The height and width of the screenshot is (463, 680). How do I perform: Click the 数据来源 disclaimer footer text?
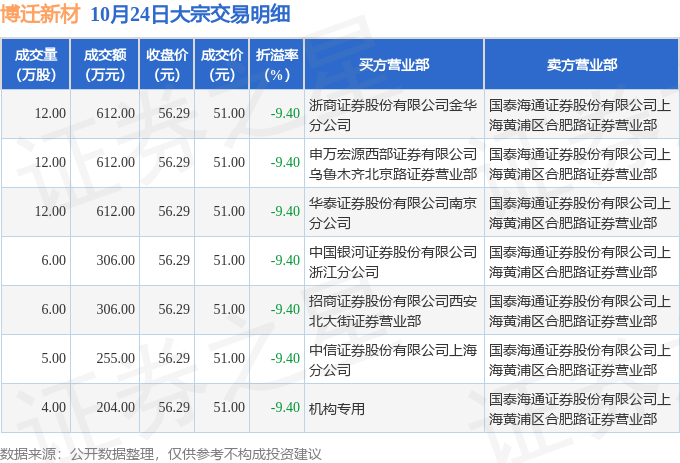pos(160,454)
